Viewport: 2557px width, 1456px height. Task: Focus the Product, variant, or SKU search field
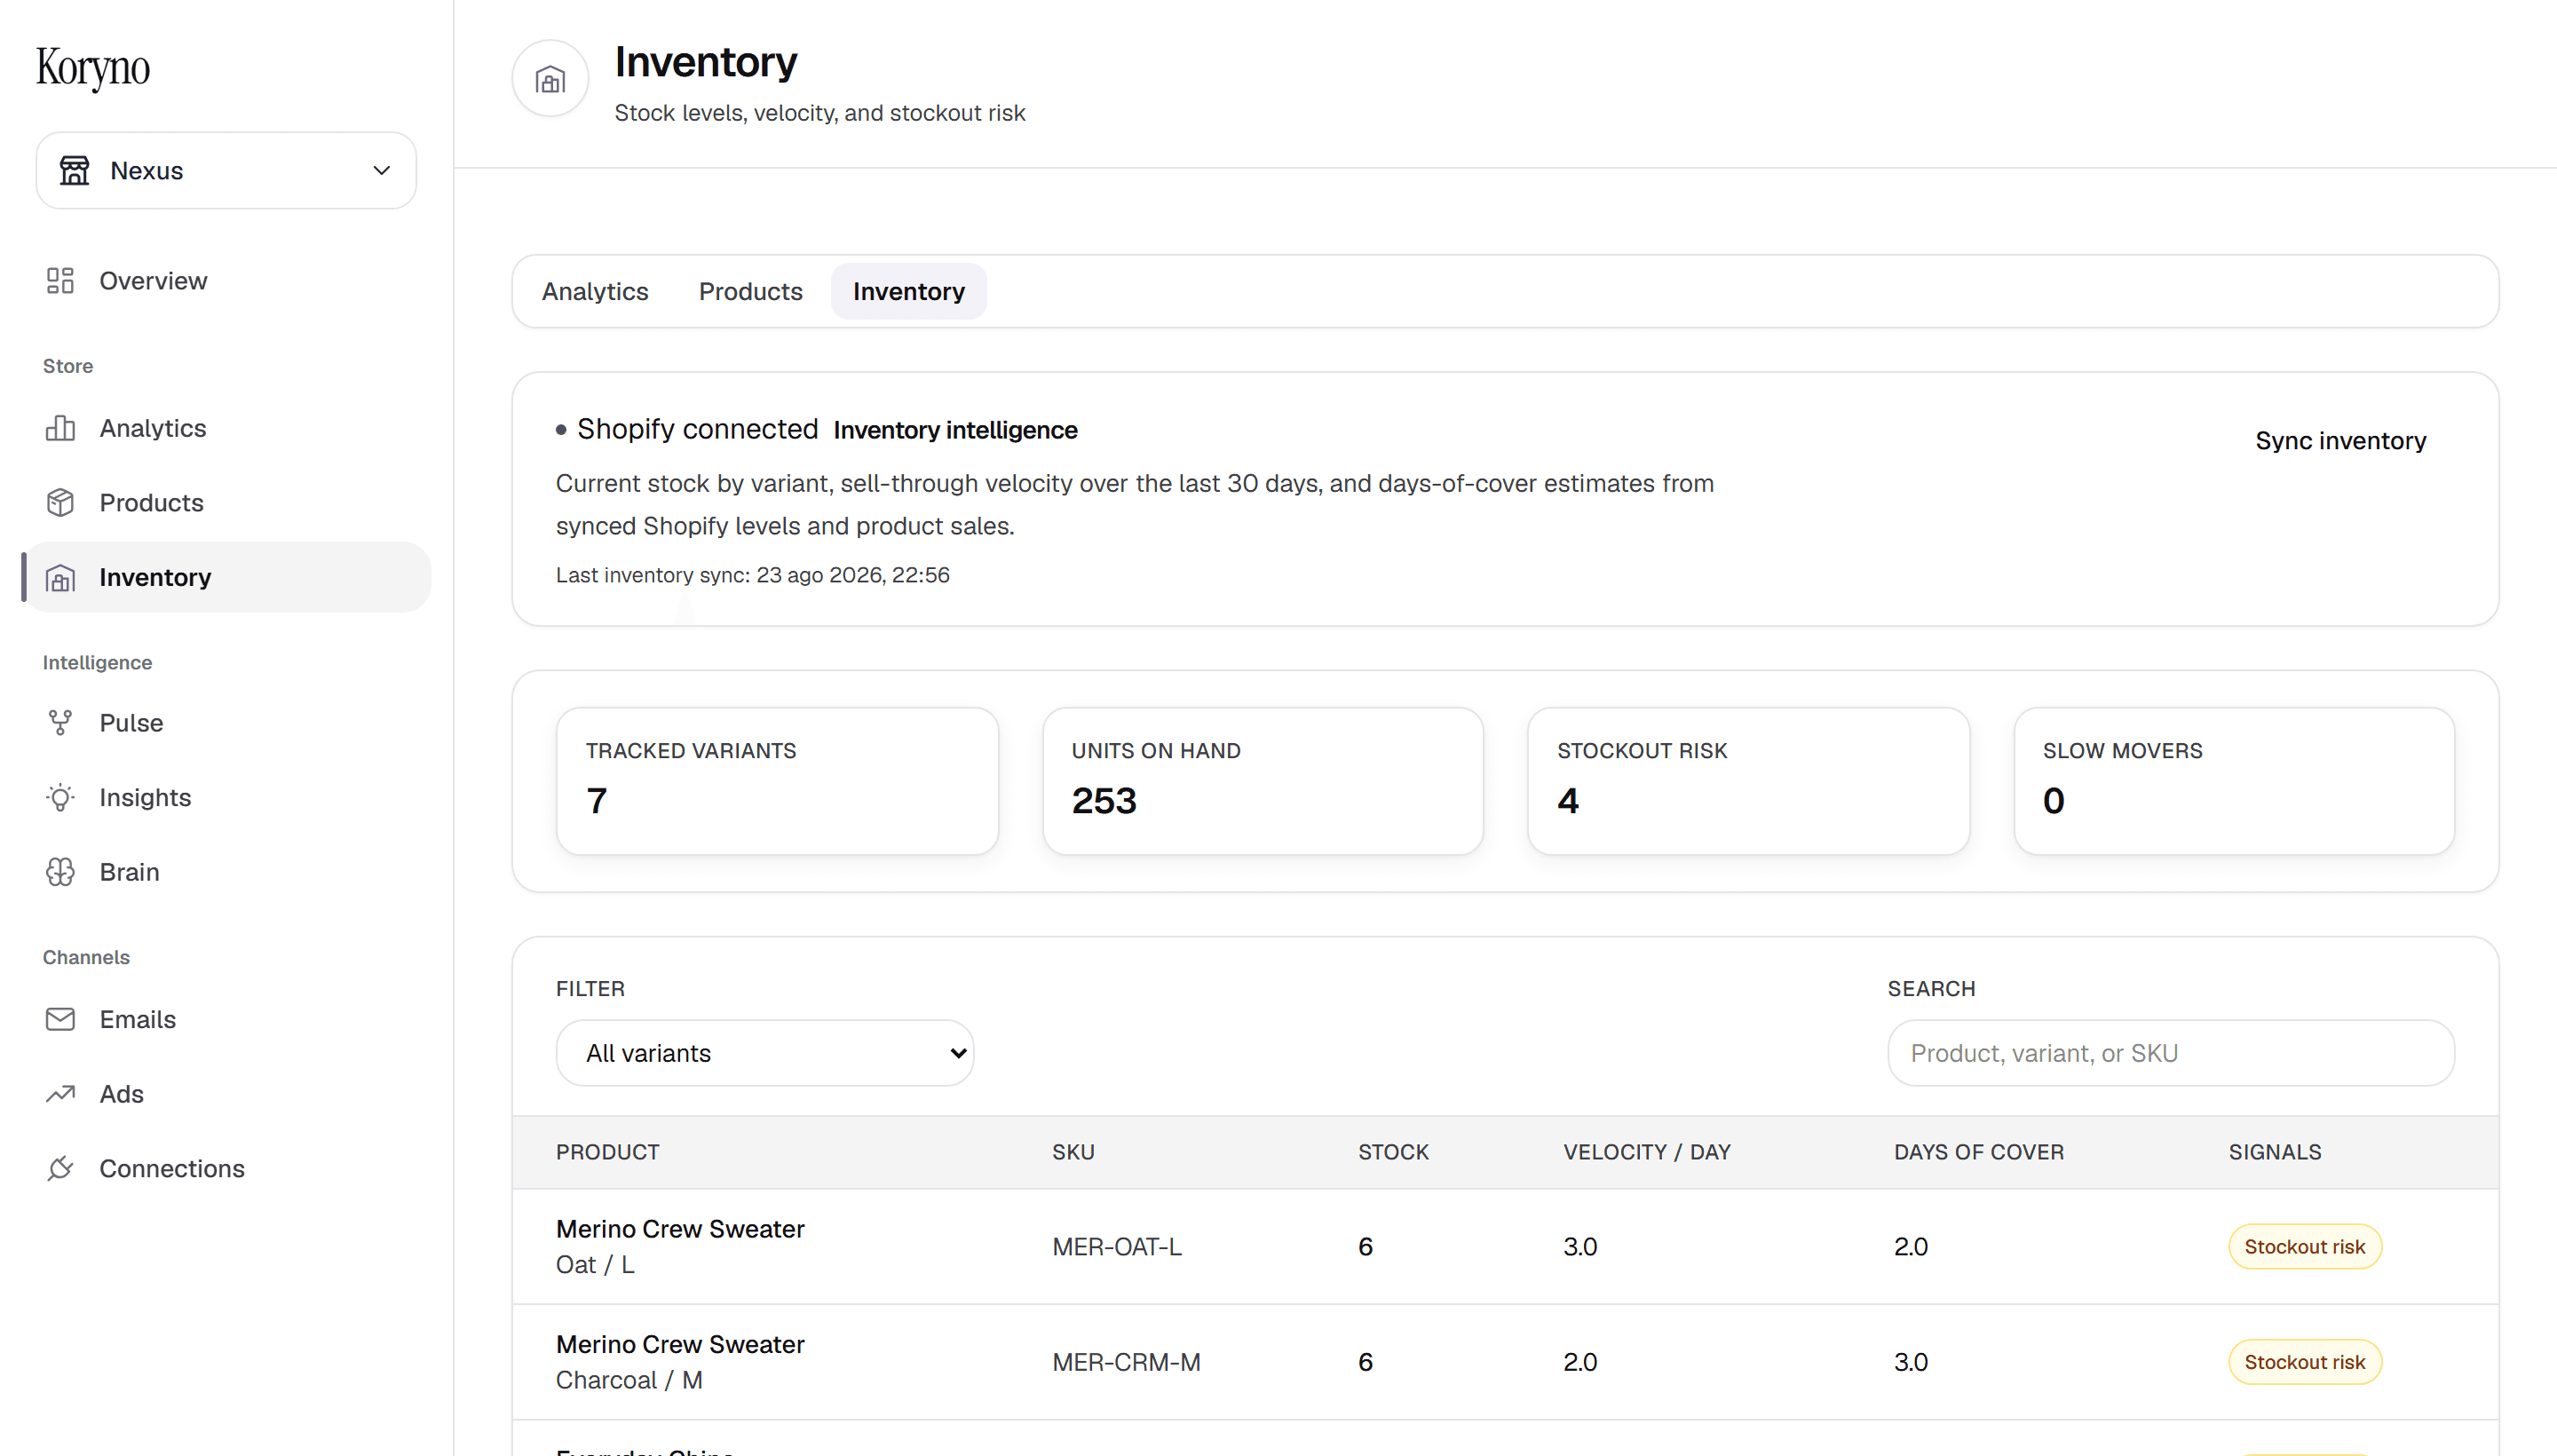click(2170, 1053)
